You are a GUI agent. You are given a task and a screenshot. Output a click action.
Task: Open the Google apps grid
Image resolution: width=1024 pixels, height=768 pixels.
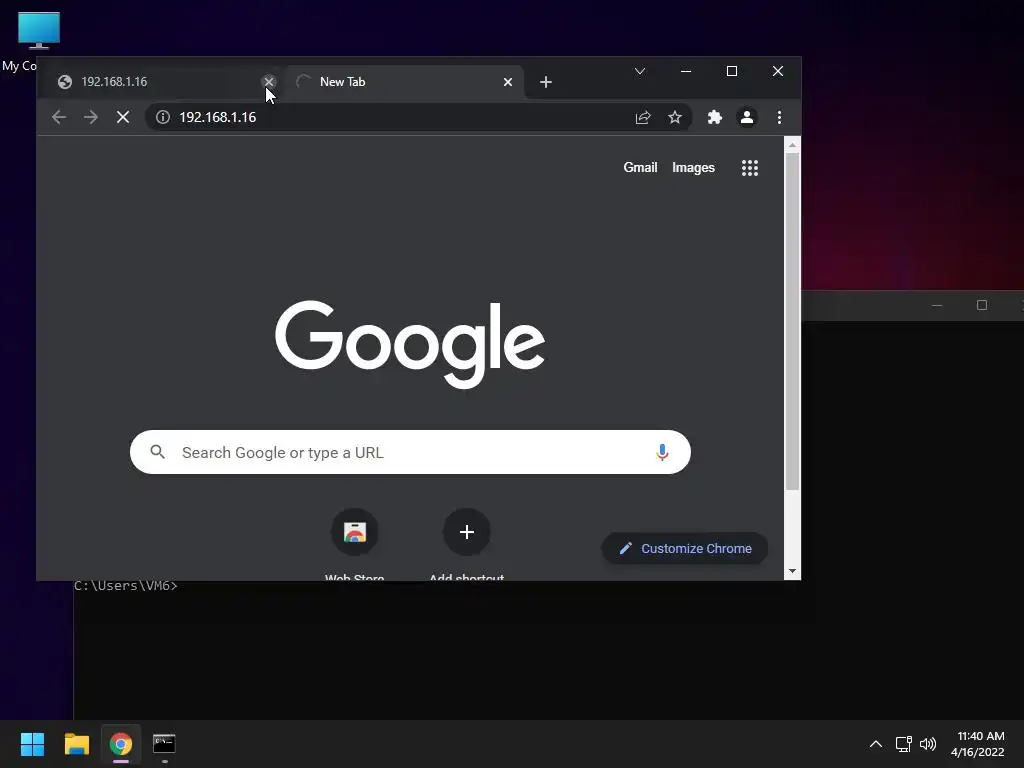point(750,168)
